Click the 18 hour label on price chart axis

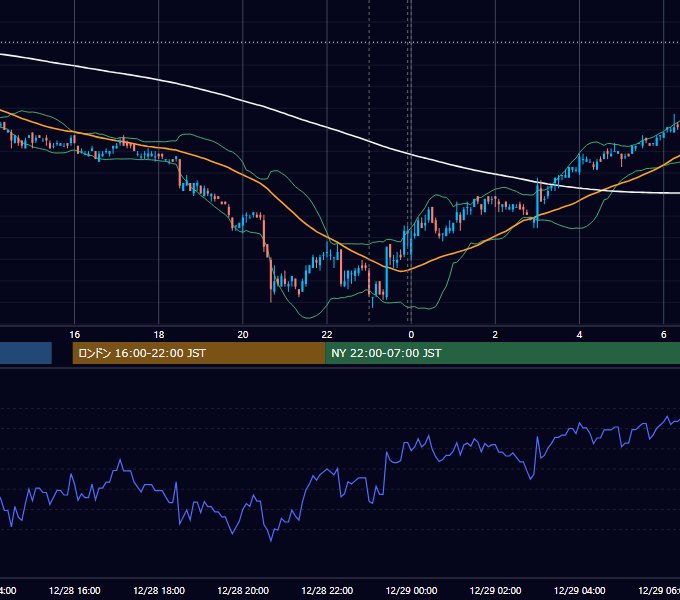tap(159, 335)
